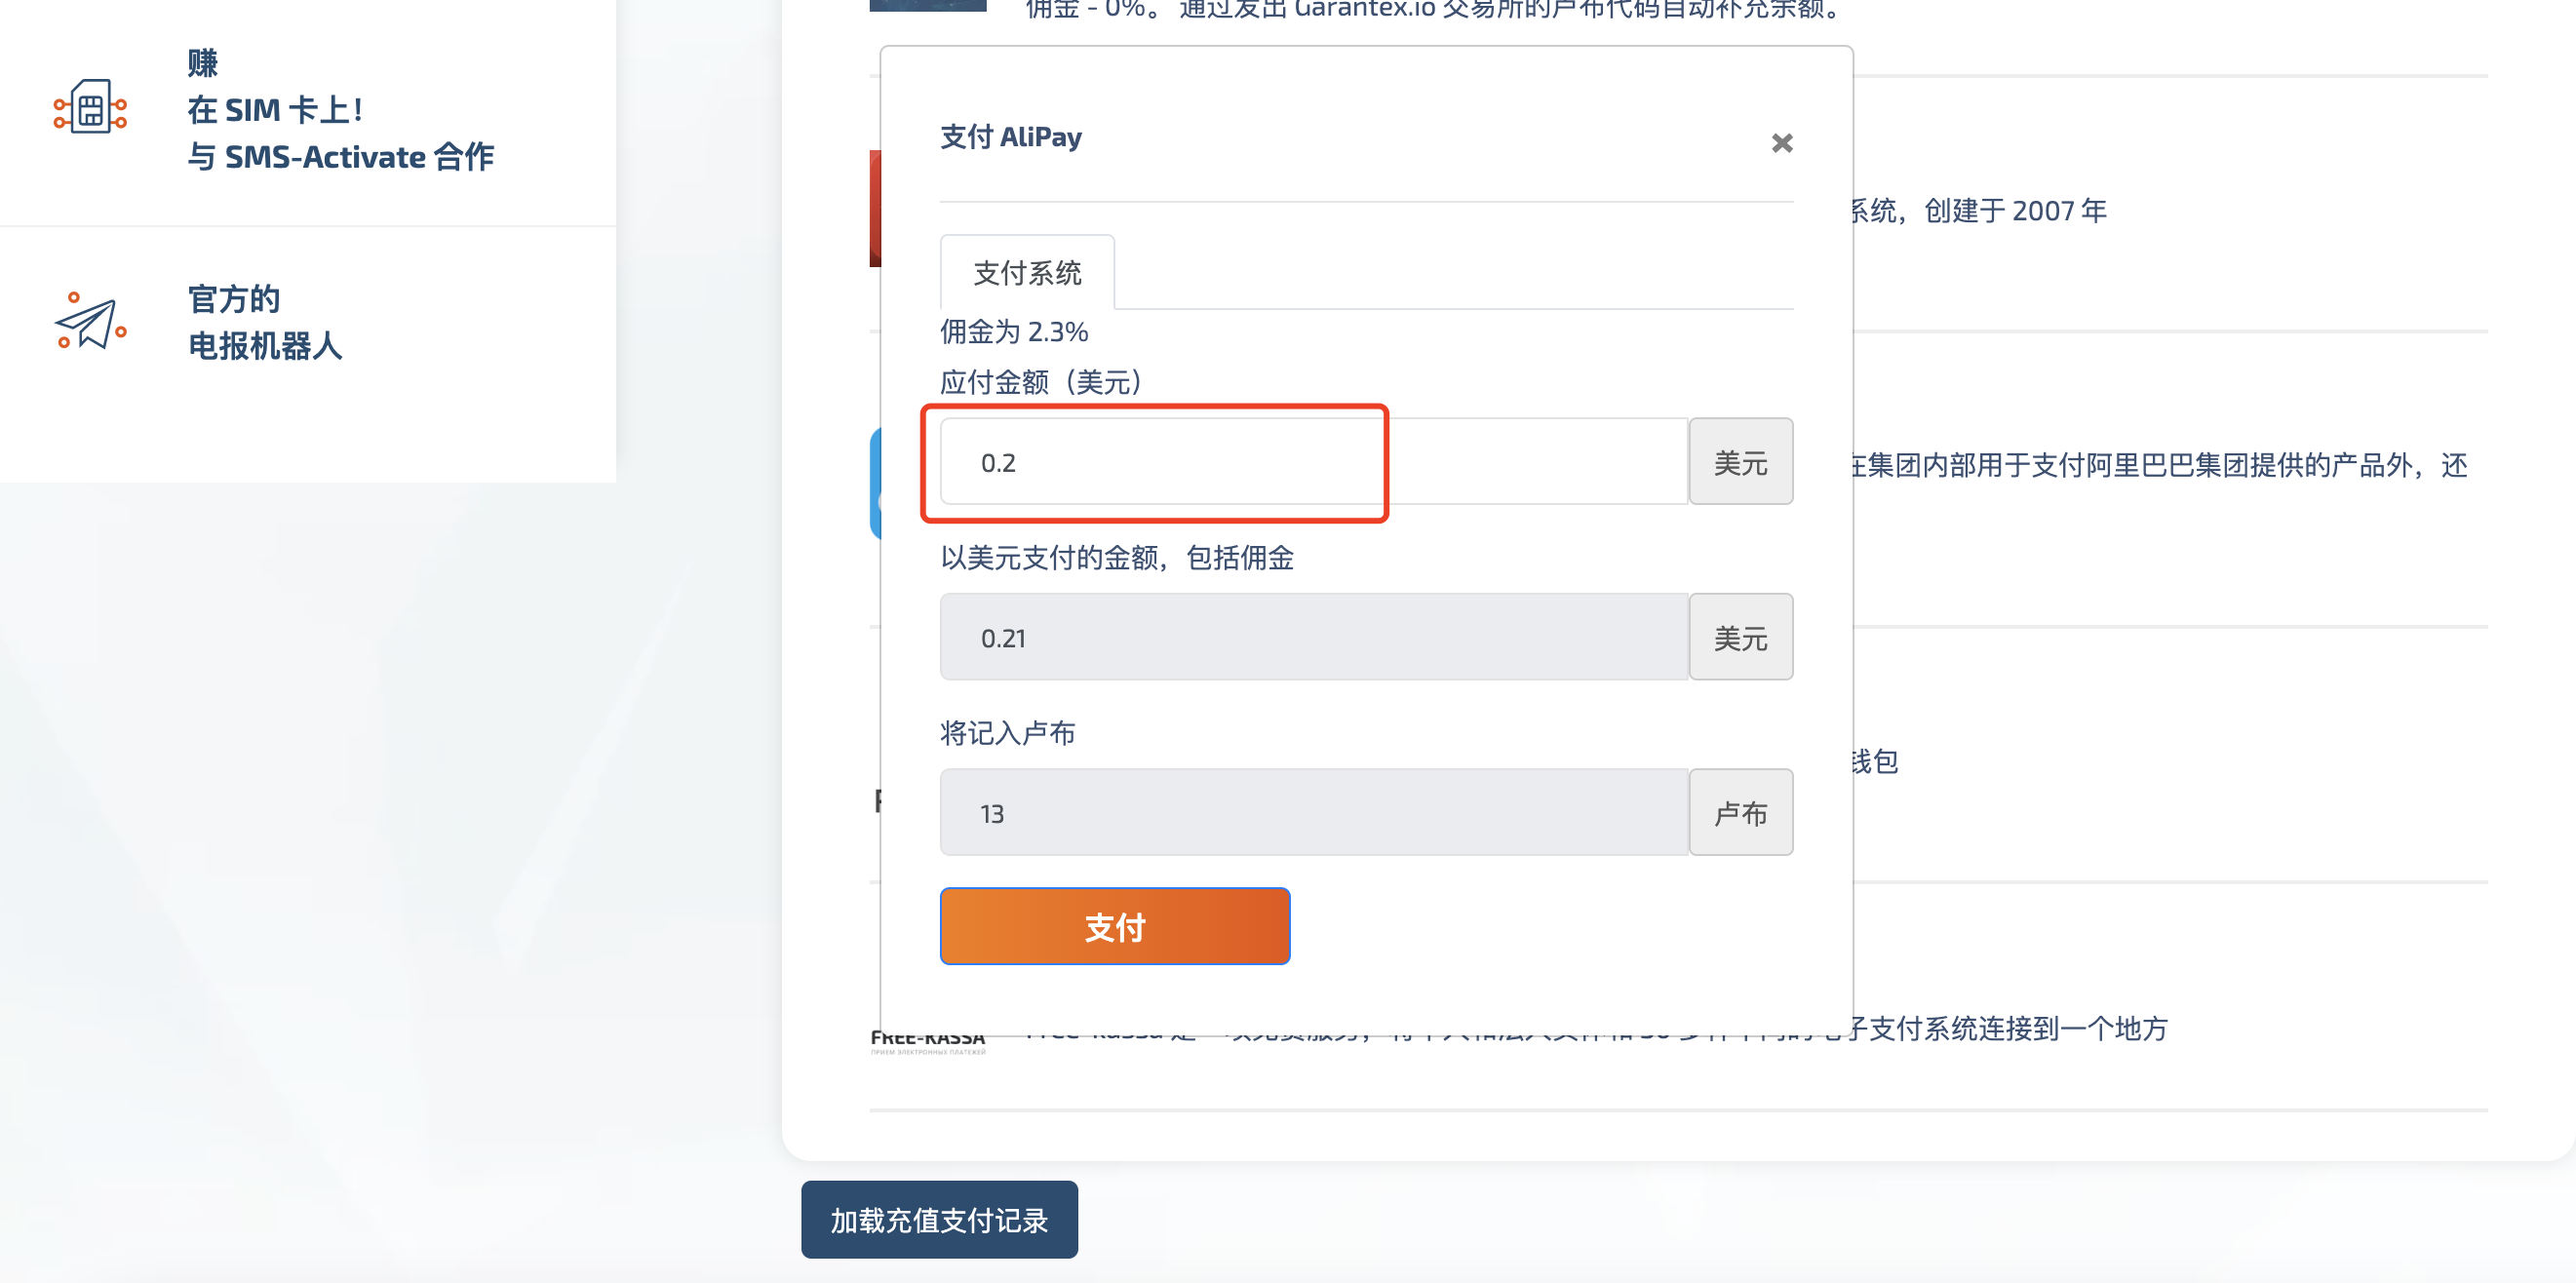2576x1283 pixels.
Task: Click the 美元 label beside 0.21 field
Action: point(1740,637)
